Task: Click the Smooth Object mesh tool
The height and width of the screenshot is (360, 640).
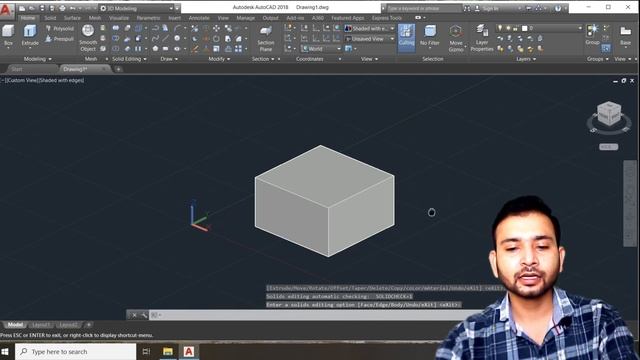Action: (x=88, y=38)
